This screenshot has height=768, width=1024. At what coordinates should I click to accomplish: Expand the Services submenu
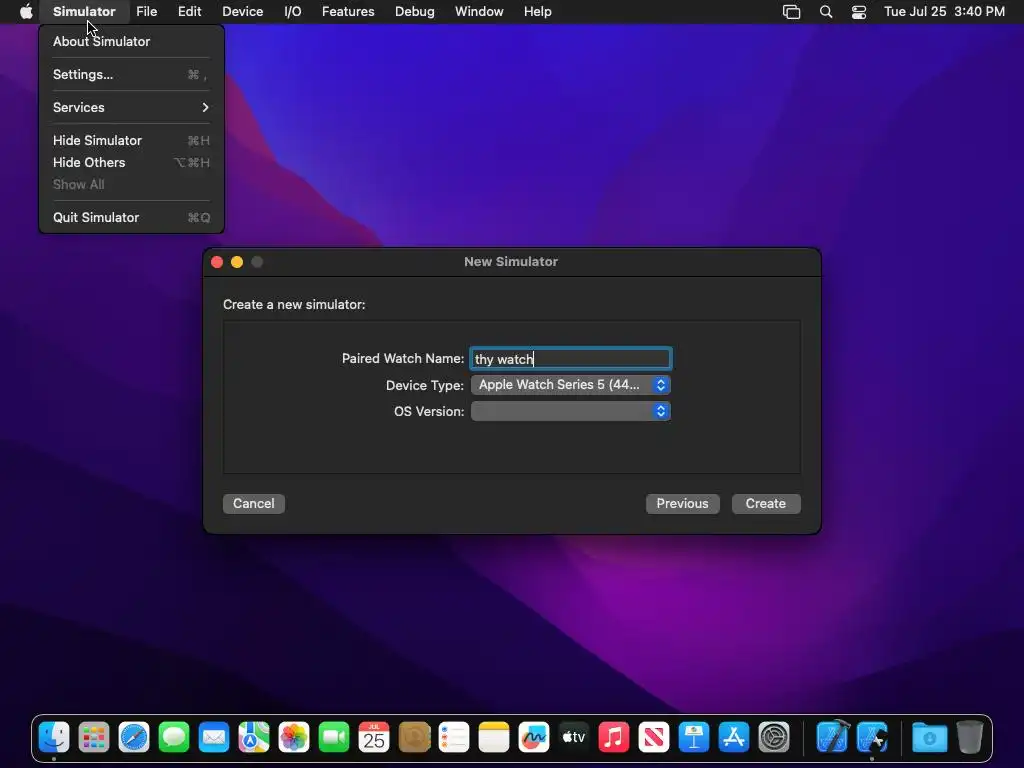[x=131, y=107]
